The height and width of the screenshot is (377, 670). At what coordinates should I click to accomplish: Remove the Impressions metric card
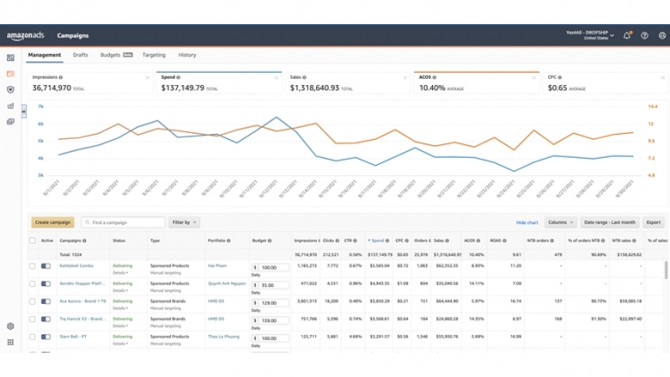pyautogui.click(x=147, y=78)
